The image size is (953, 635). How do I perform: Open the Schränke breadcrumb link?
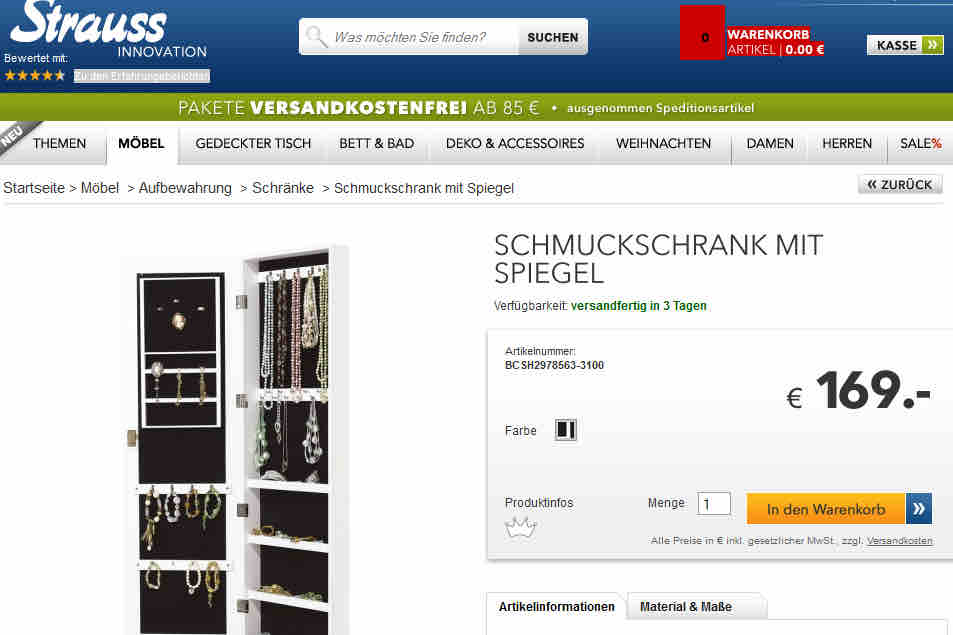point(283,188)
